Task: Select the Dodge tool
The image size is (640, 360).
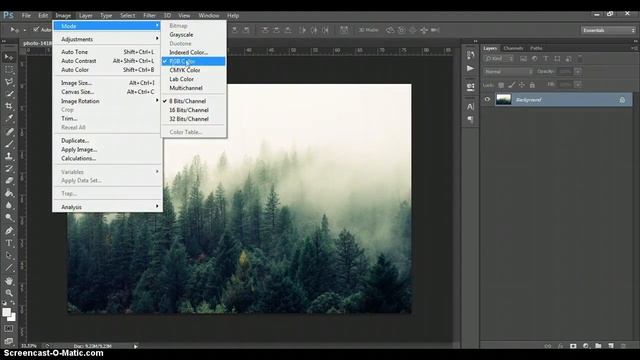Action: click(9, 218)
